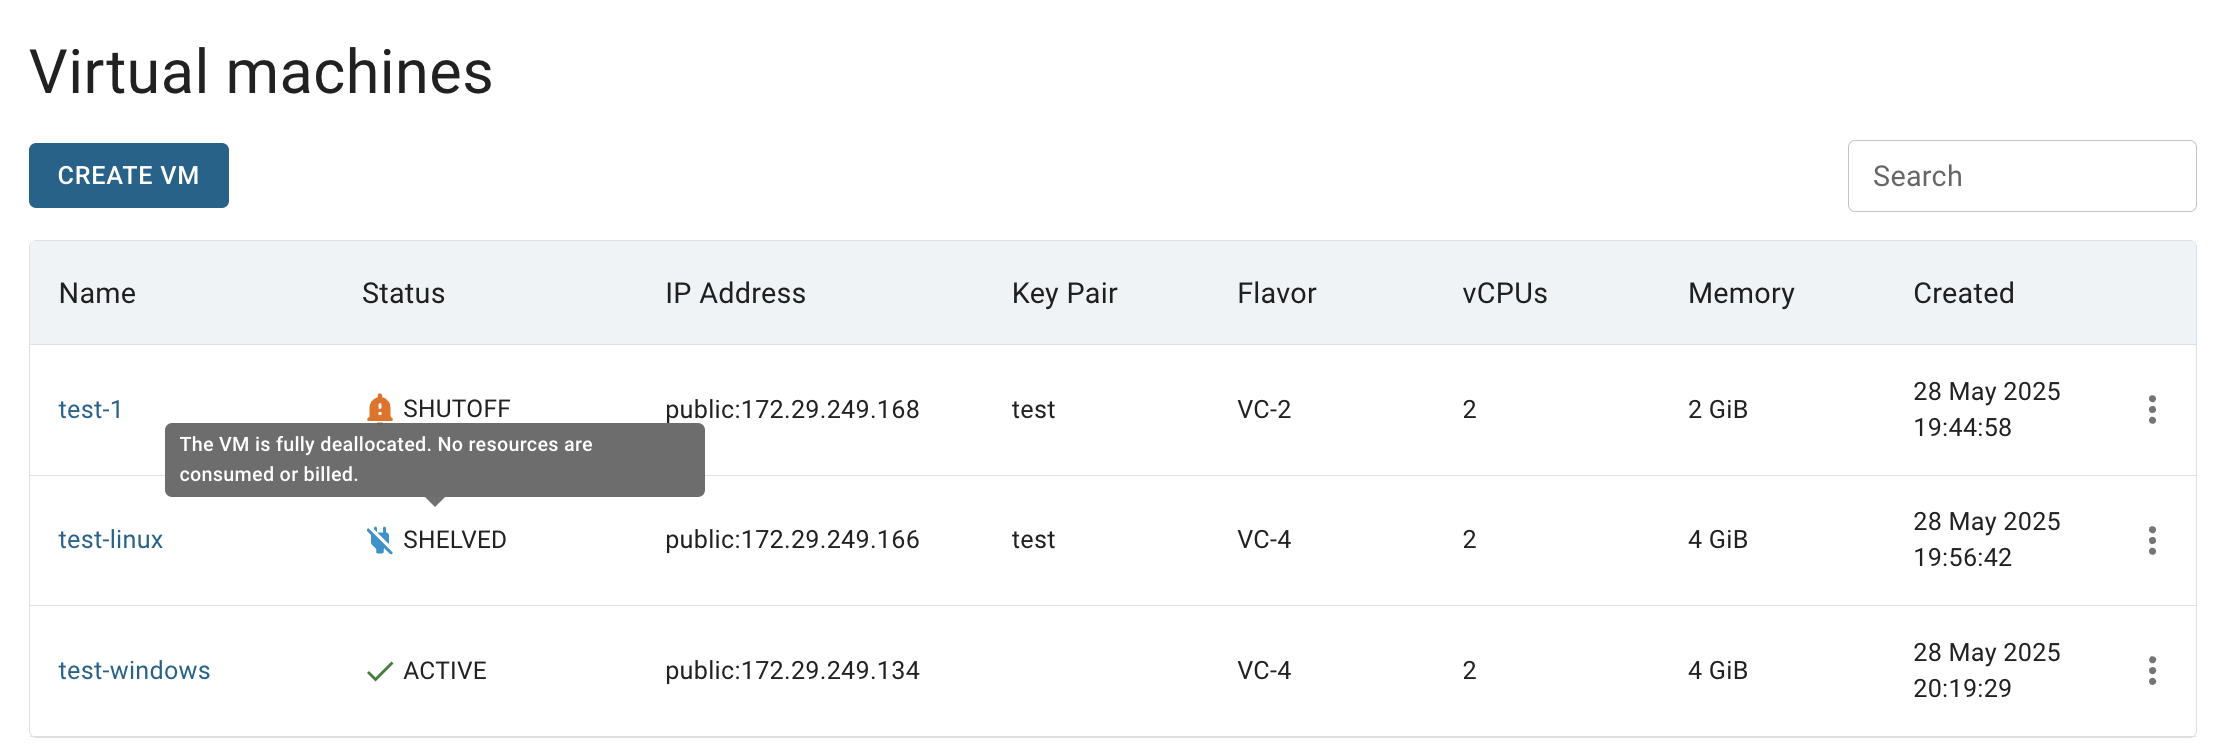2216x754 pixels.
Task: Click the Memory column header
Action: coord(1741,293)
